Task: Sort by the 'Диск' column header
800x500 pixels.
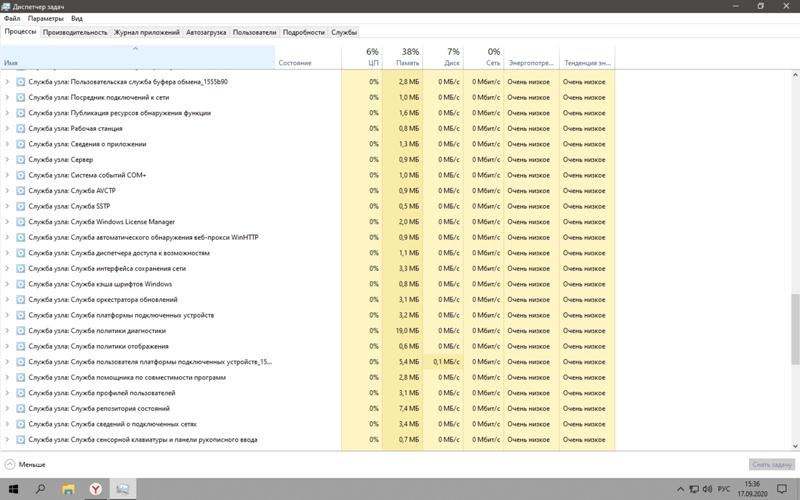Action: (443, 57)
